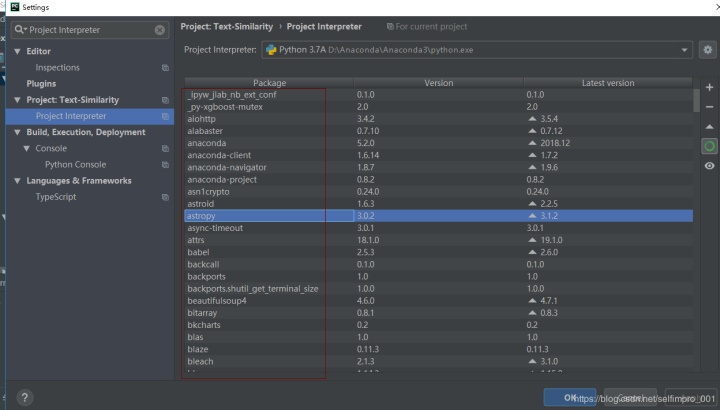Select the aiohttp package row
Image resolution: width=720 pixels, height=410 pixels.
coord(439,119)
